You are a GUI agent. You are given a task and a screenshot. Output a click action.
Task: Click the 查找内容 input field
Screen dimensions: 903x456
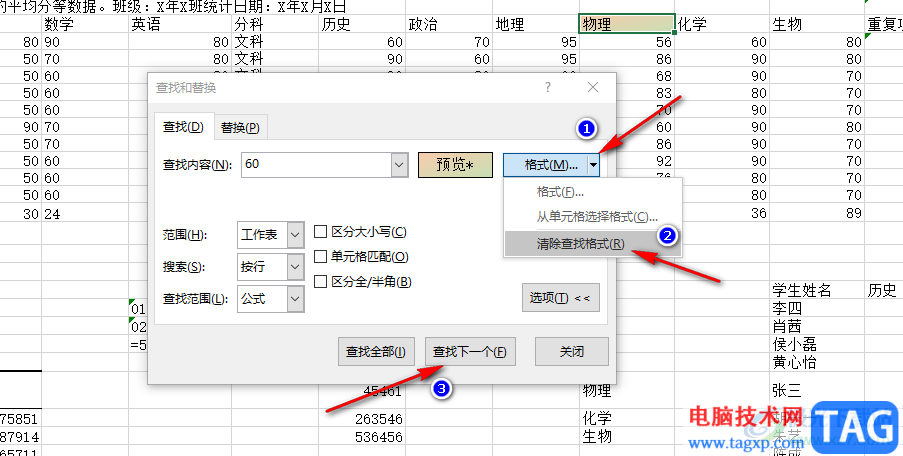tap(317, 165)
